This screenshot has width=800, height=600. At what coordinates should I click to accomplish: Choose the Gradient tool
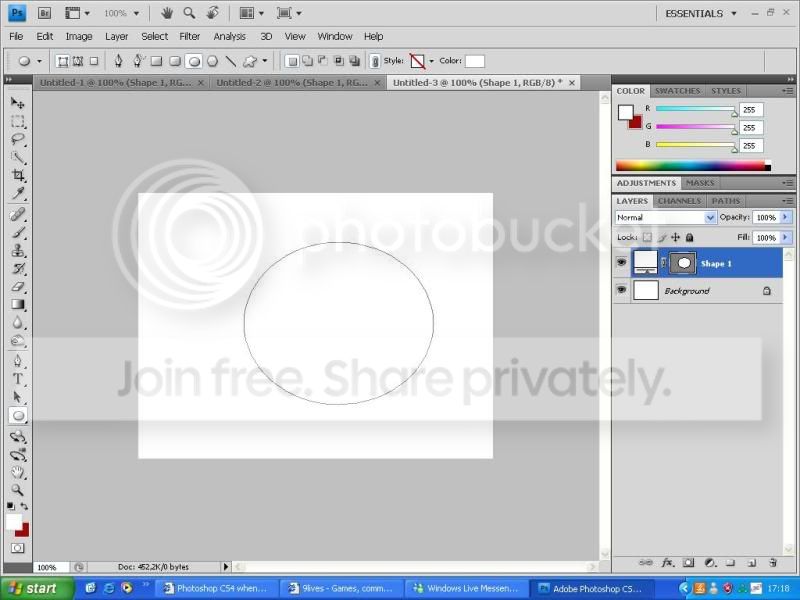point(18,305)
